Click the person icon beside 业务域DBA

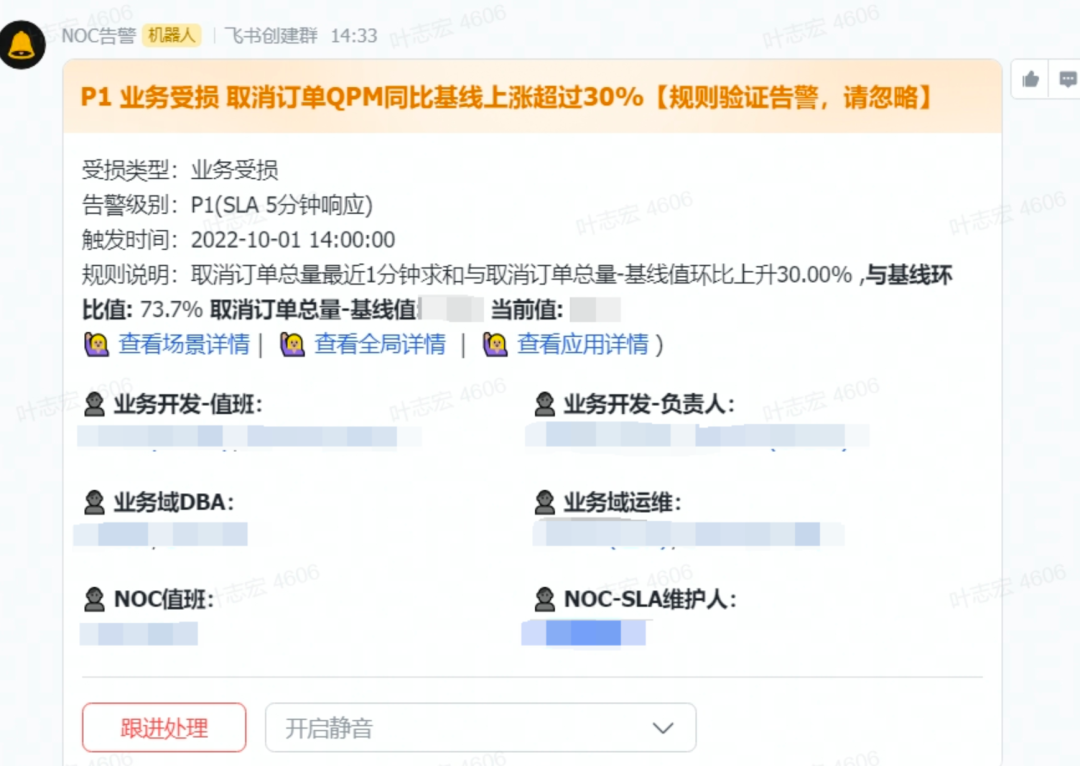click(x=95, y=502)
